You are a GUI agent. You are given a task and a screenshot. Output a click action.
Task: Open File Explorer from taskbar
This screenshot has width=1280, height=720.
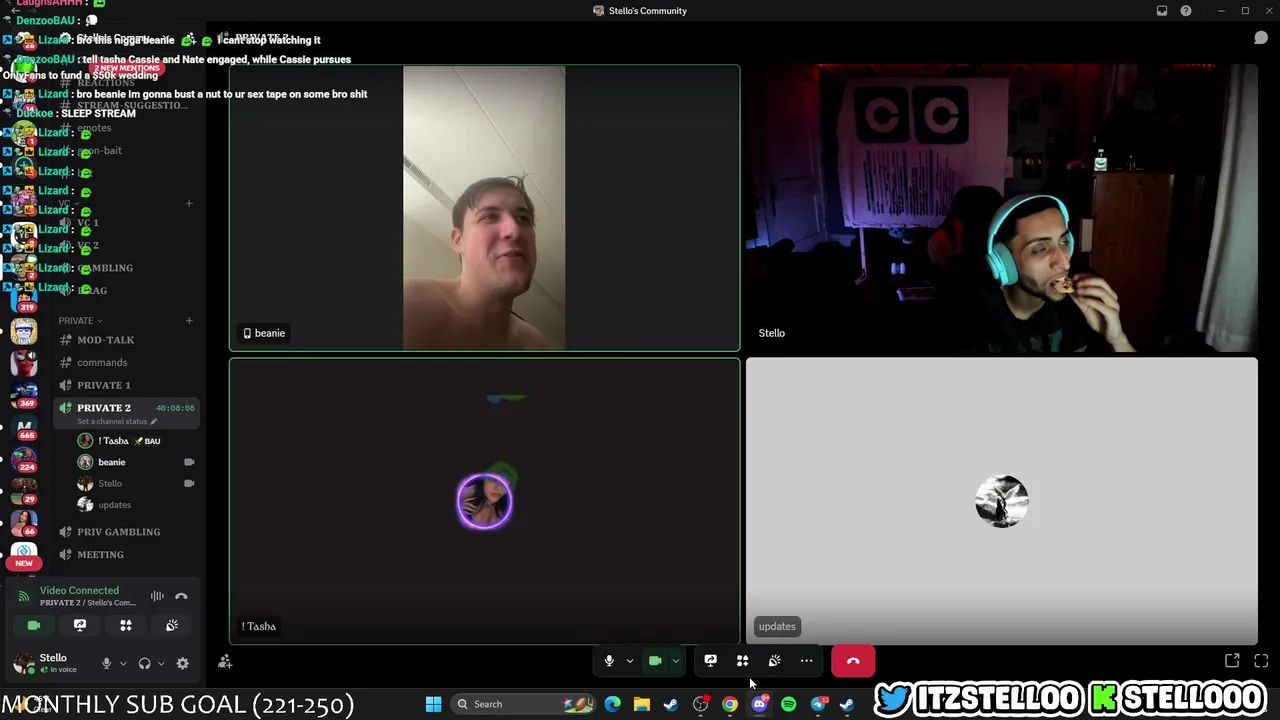pos(642,704)
